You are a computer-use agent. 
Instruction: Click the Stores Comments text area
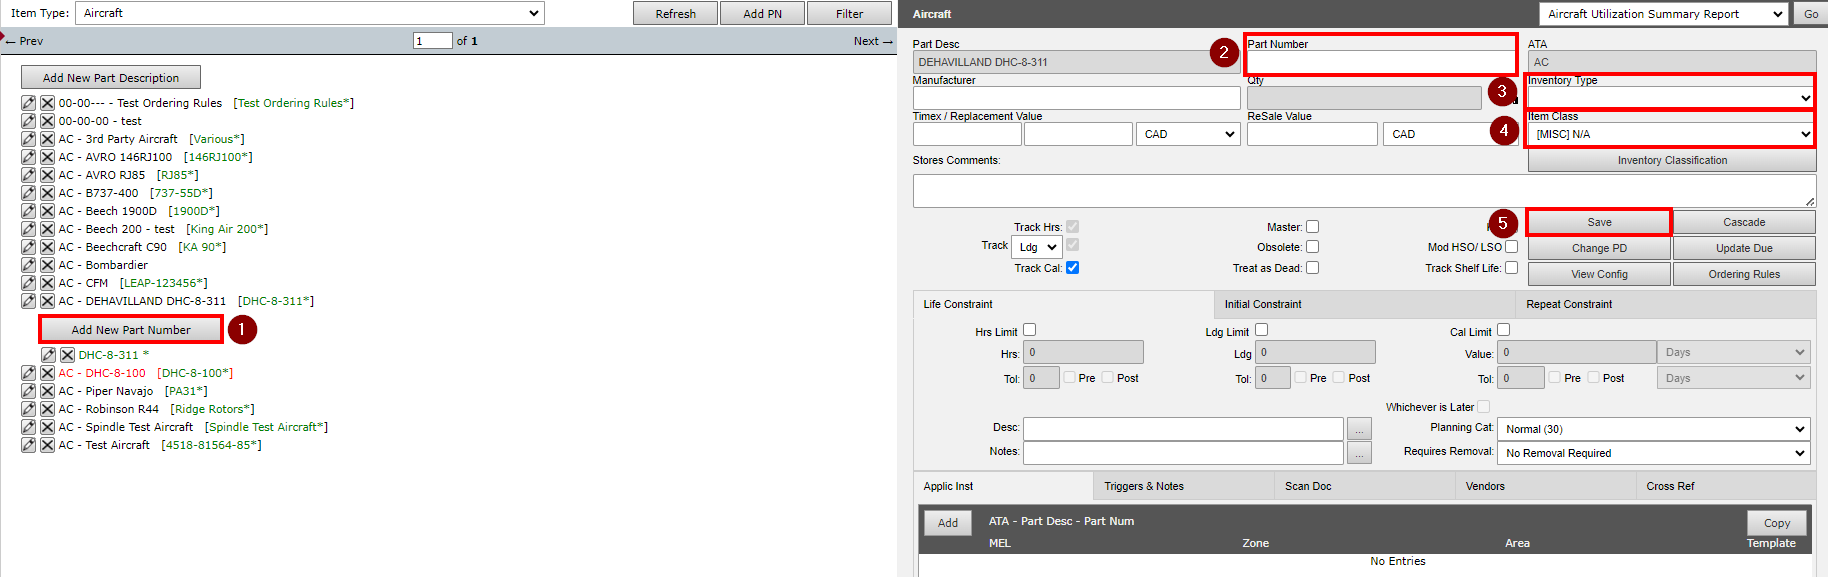click(x=1364, y=191)
